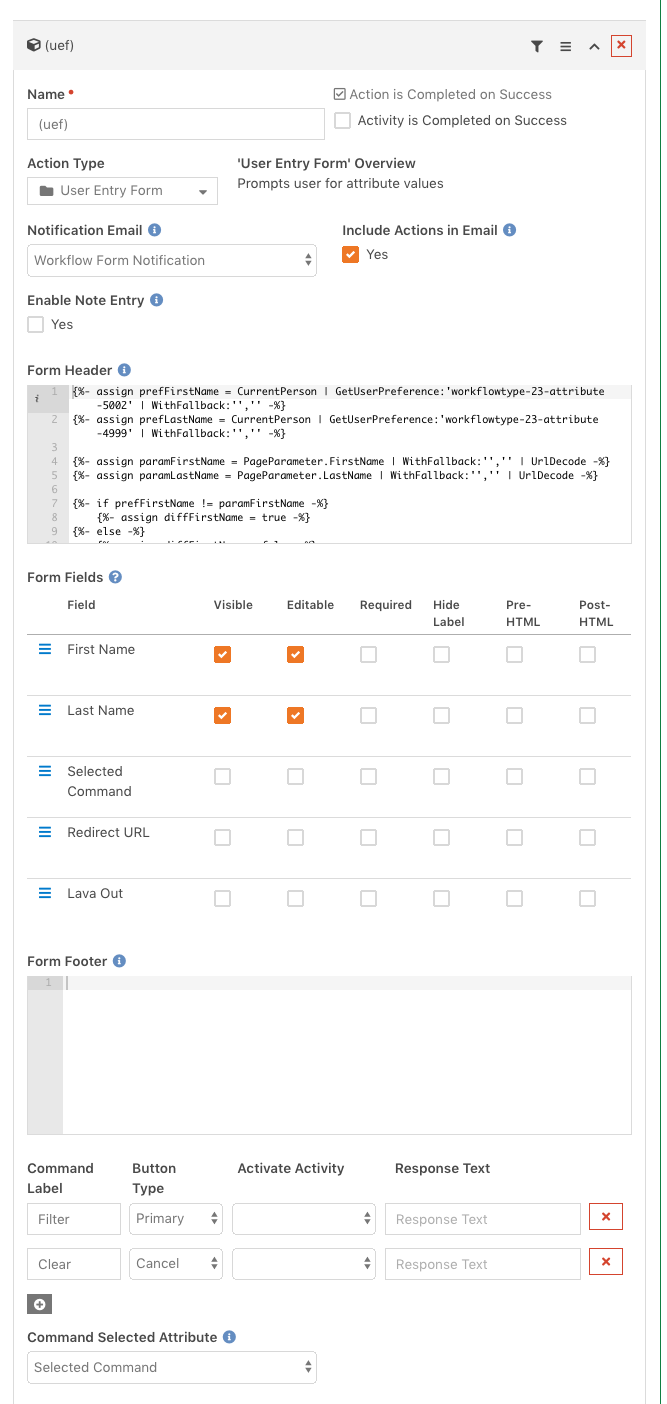This screenshot has height=1404, width=667.
Task: Open the Notification Email dropdown
Action: click(172, 260)
